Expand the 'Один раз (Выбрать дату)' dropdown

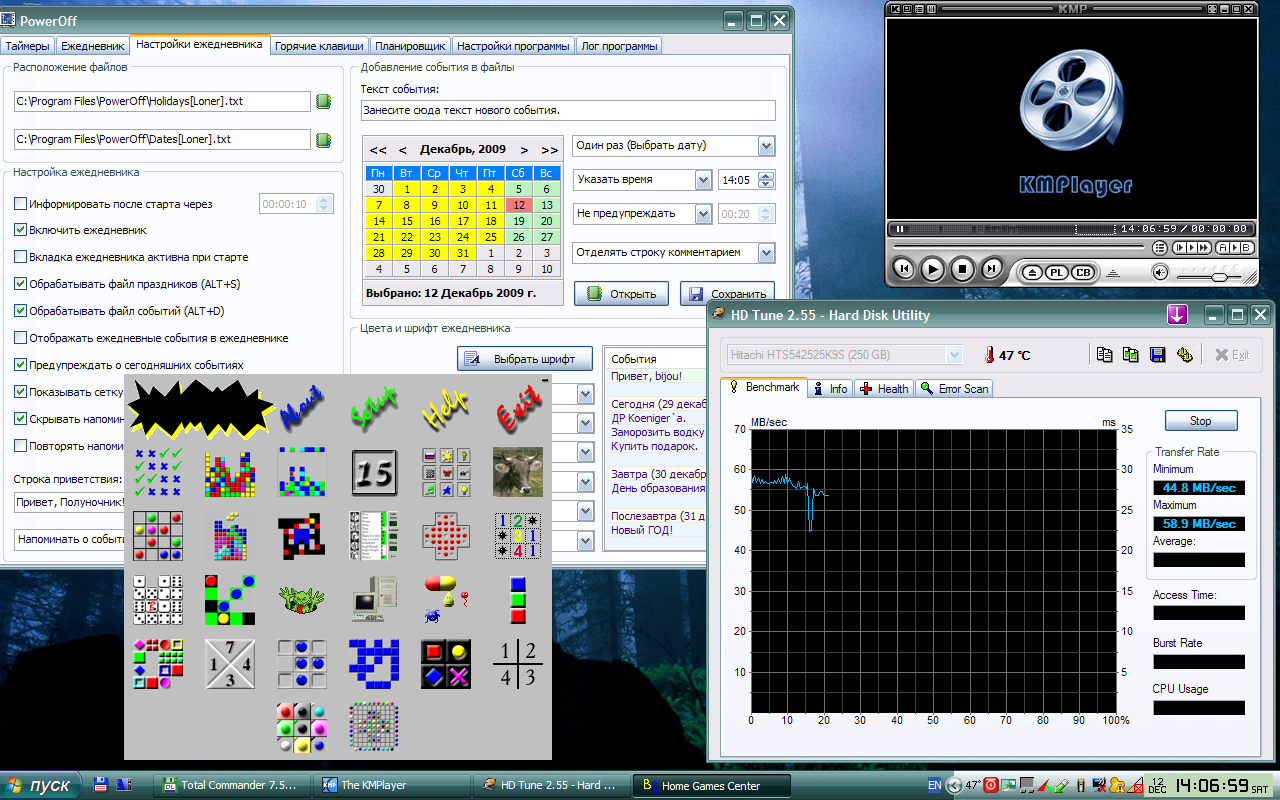coord(766,147)
